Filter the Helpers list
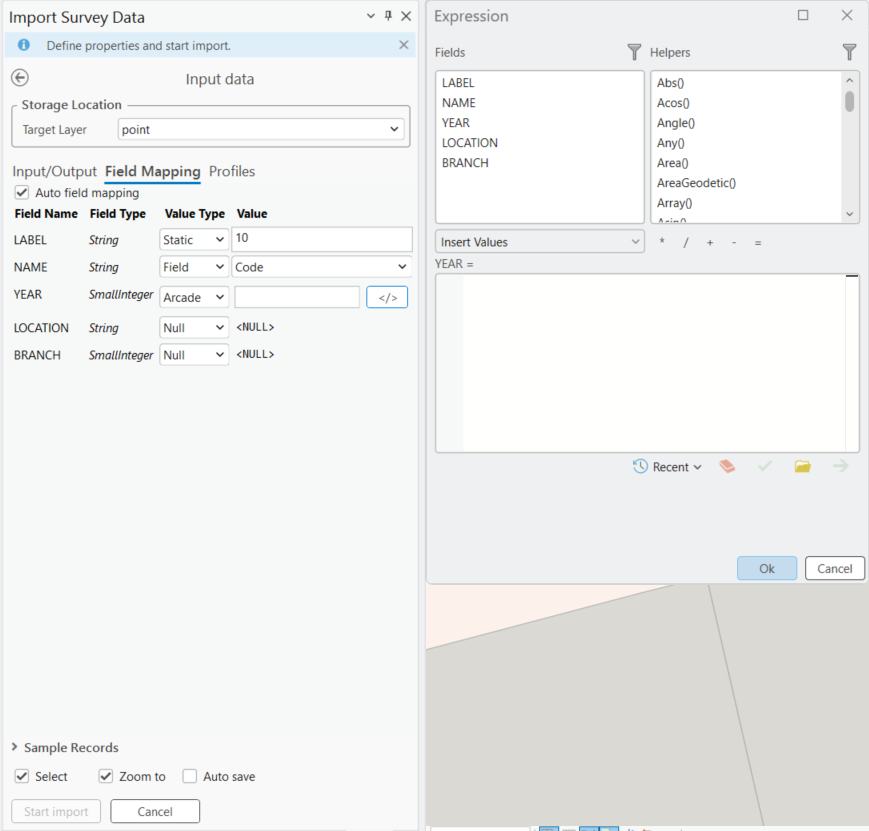 849,52
